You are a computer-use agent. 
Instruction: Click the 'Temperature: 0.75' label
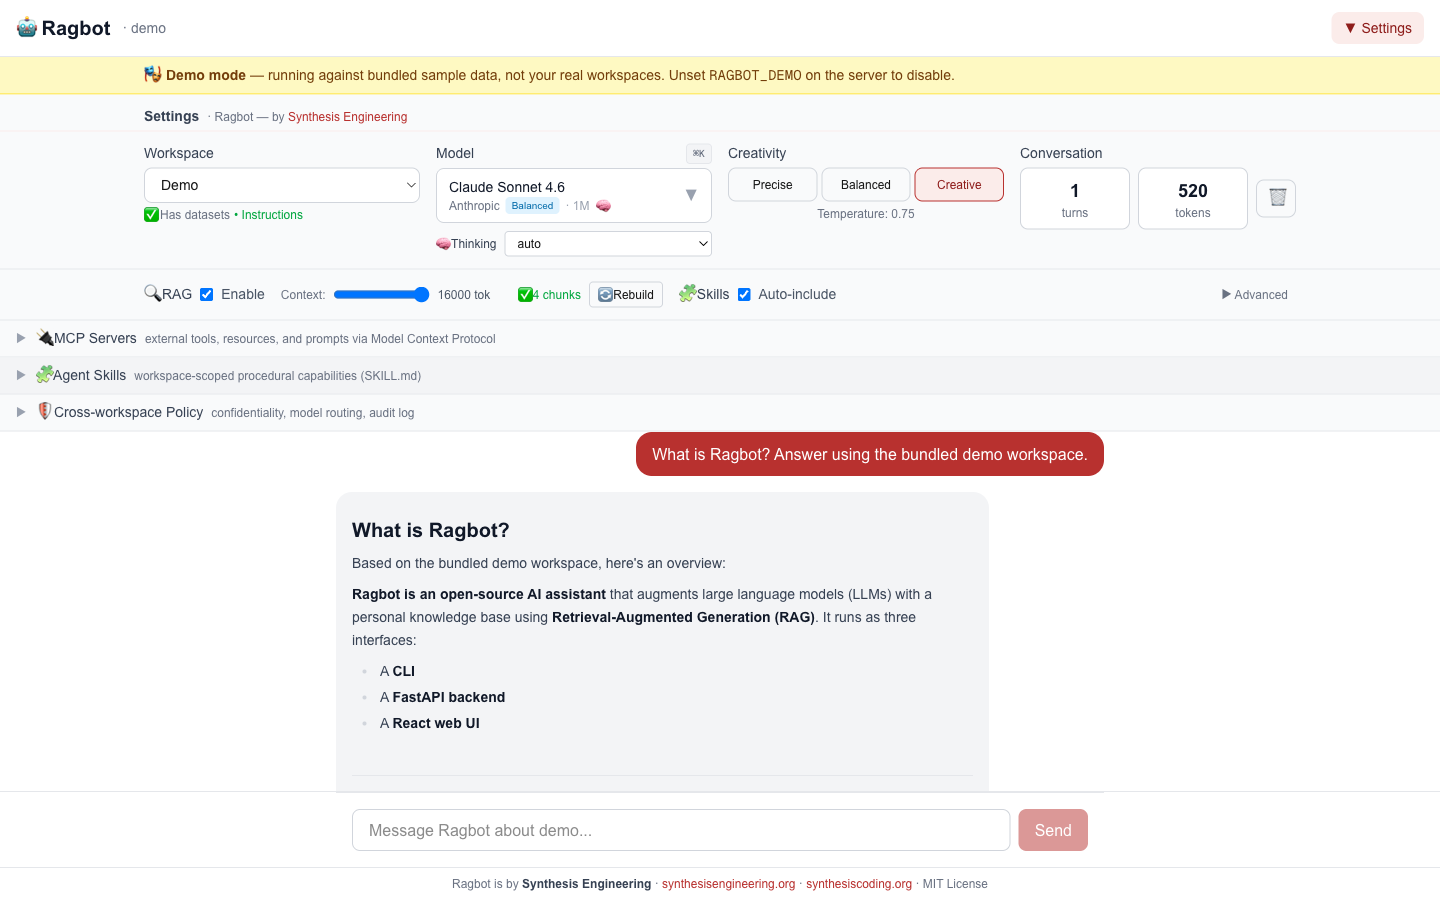coord(866,214)
